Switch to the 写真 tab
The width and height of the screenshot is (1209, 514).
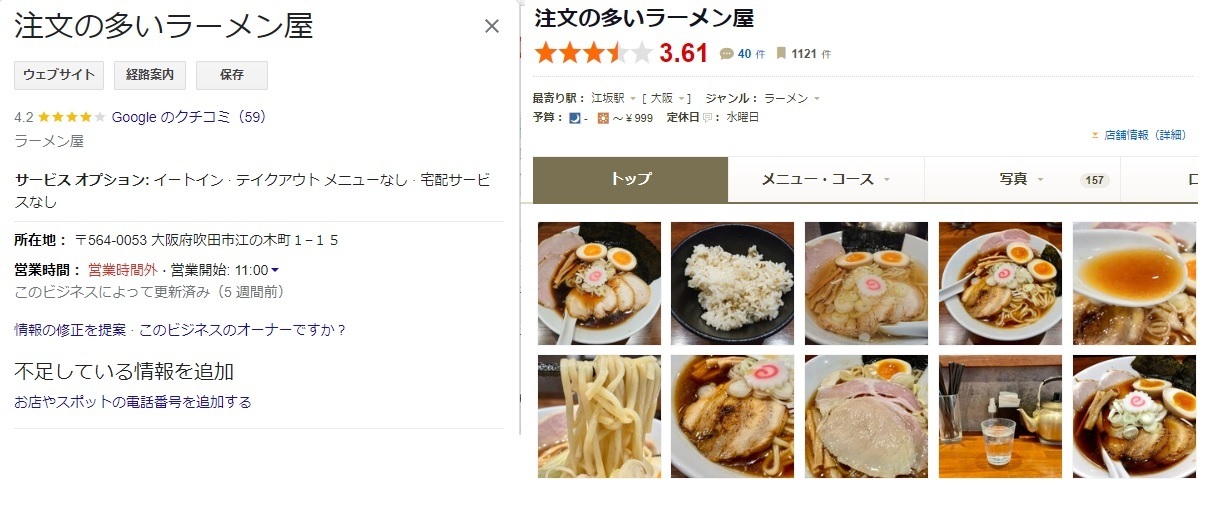1022,180
